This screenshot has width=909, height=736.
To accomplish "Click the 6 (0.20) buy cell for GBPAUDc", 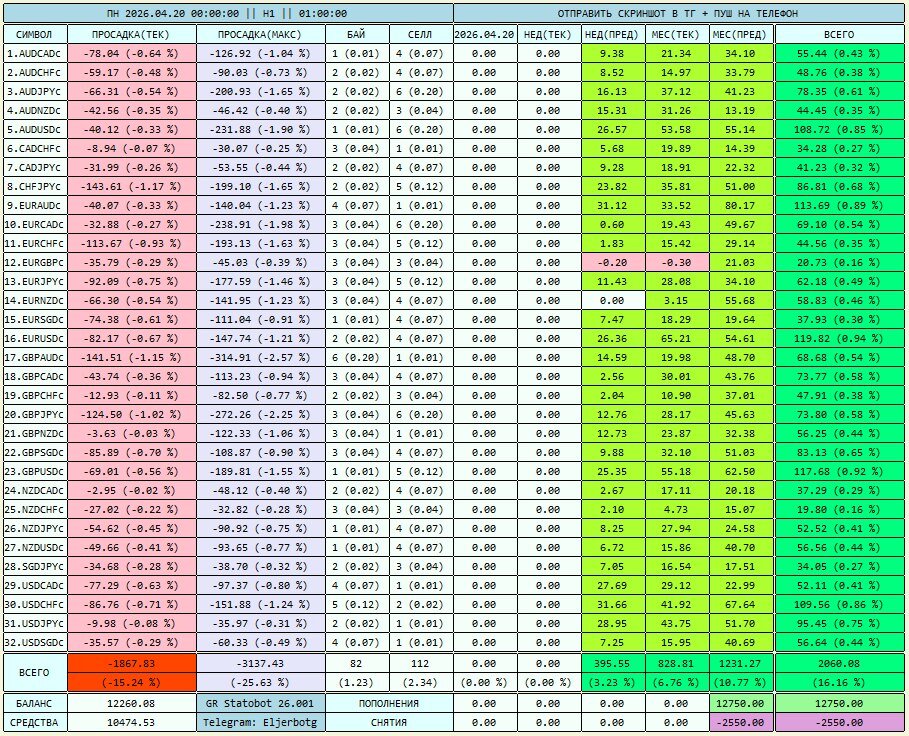I will [357, 358].
